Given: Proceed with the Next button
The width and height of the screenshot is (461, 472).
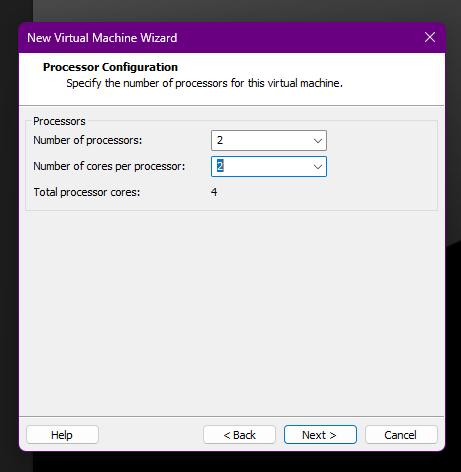Looking at the screenshot, I should click(320, 435).
